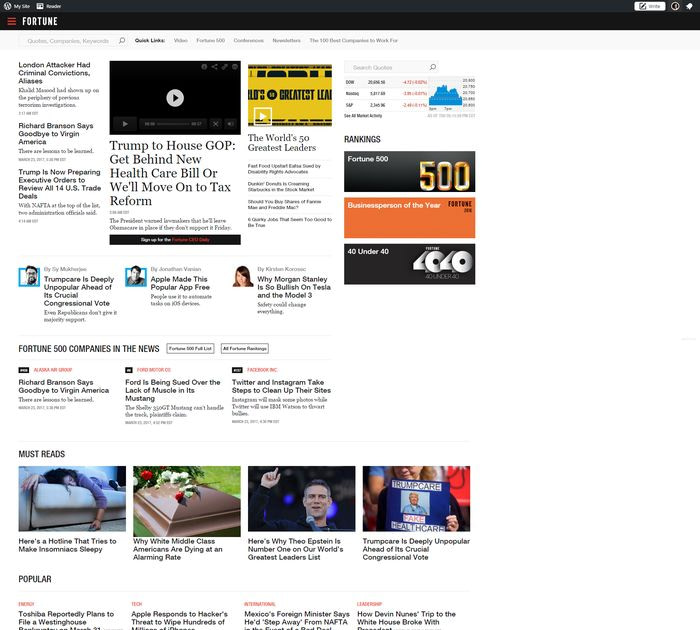The width and height of the screenshot is (700, 630).
Task: Open the 40 Under 40 rankings banner
Action: click(x=409, y=264)
